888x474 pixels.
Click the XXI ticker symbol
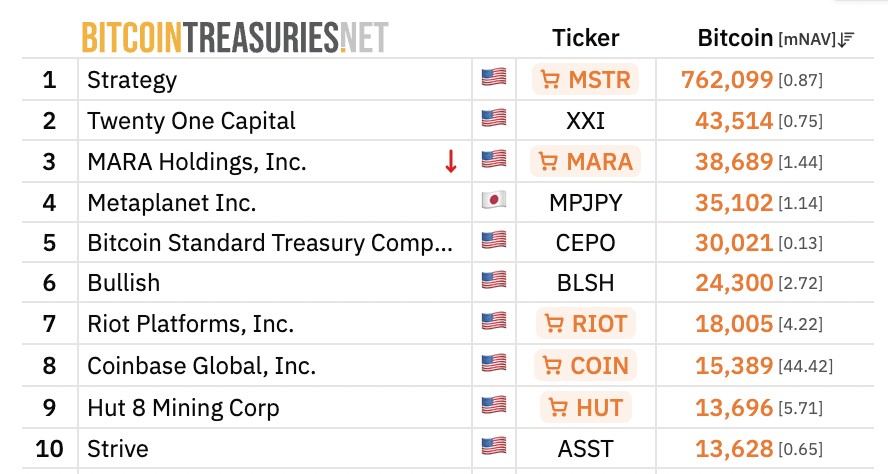(x=586, y=121)
